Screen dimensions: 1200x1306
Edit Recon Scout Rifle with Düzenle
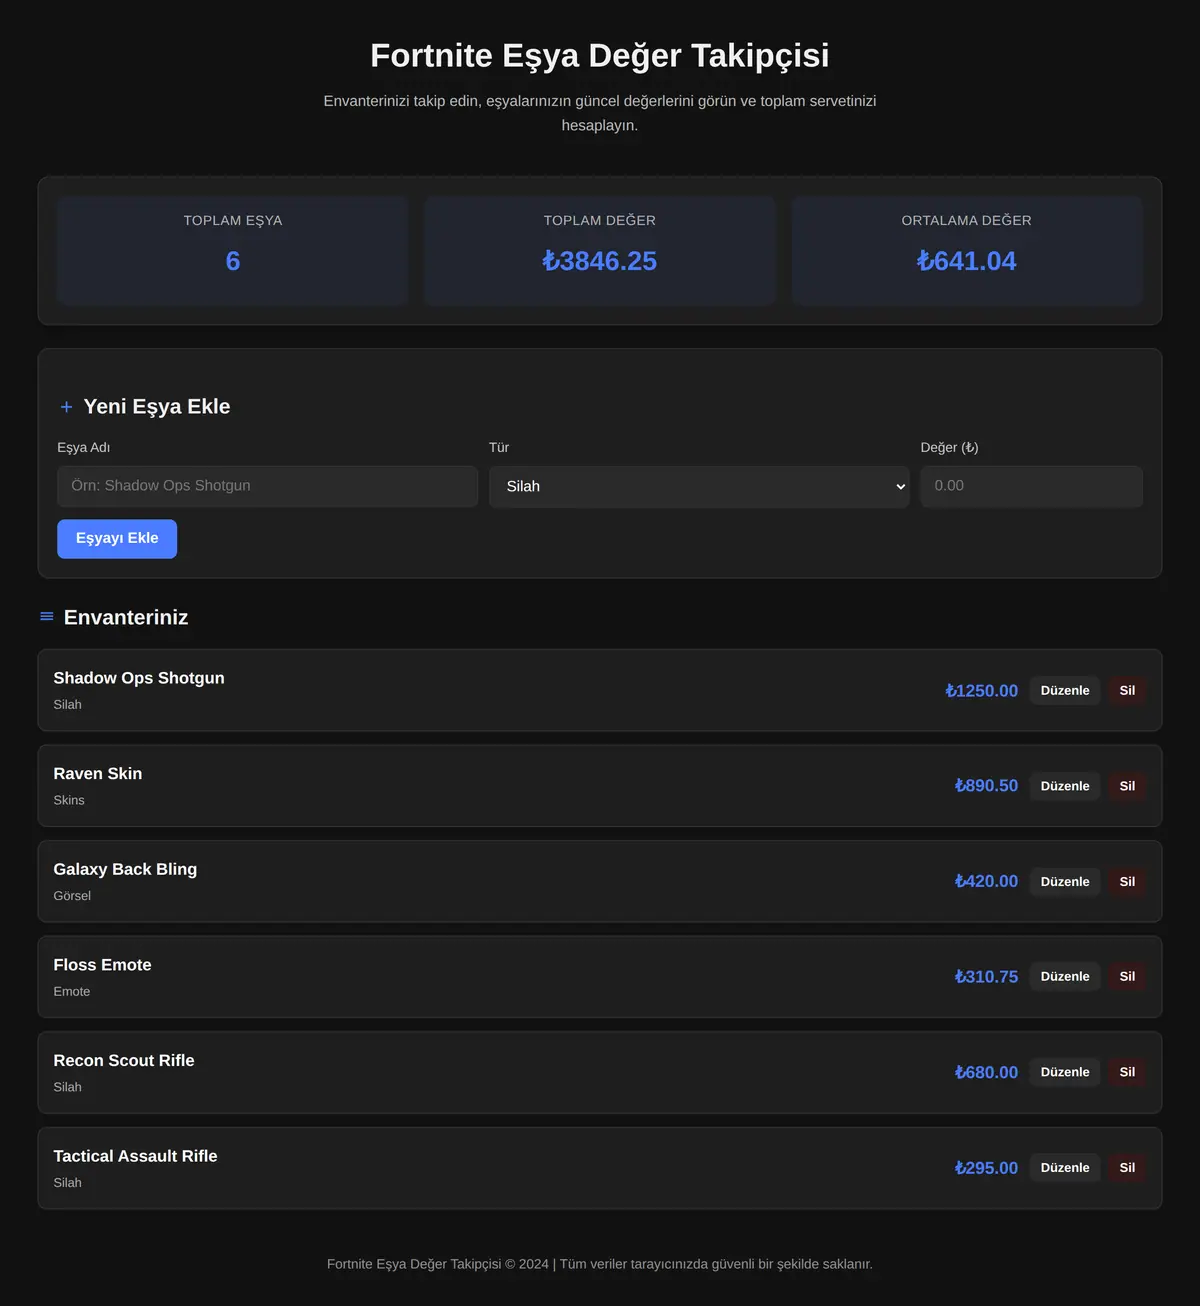(1065, 1073)
